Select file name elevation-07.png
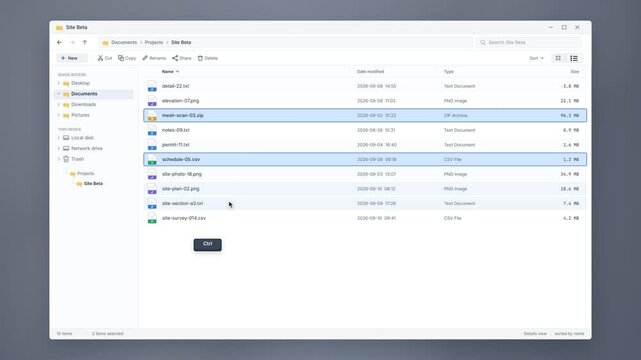The image size is (641, 360). [x=180, y=101]
